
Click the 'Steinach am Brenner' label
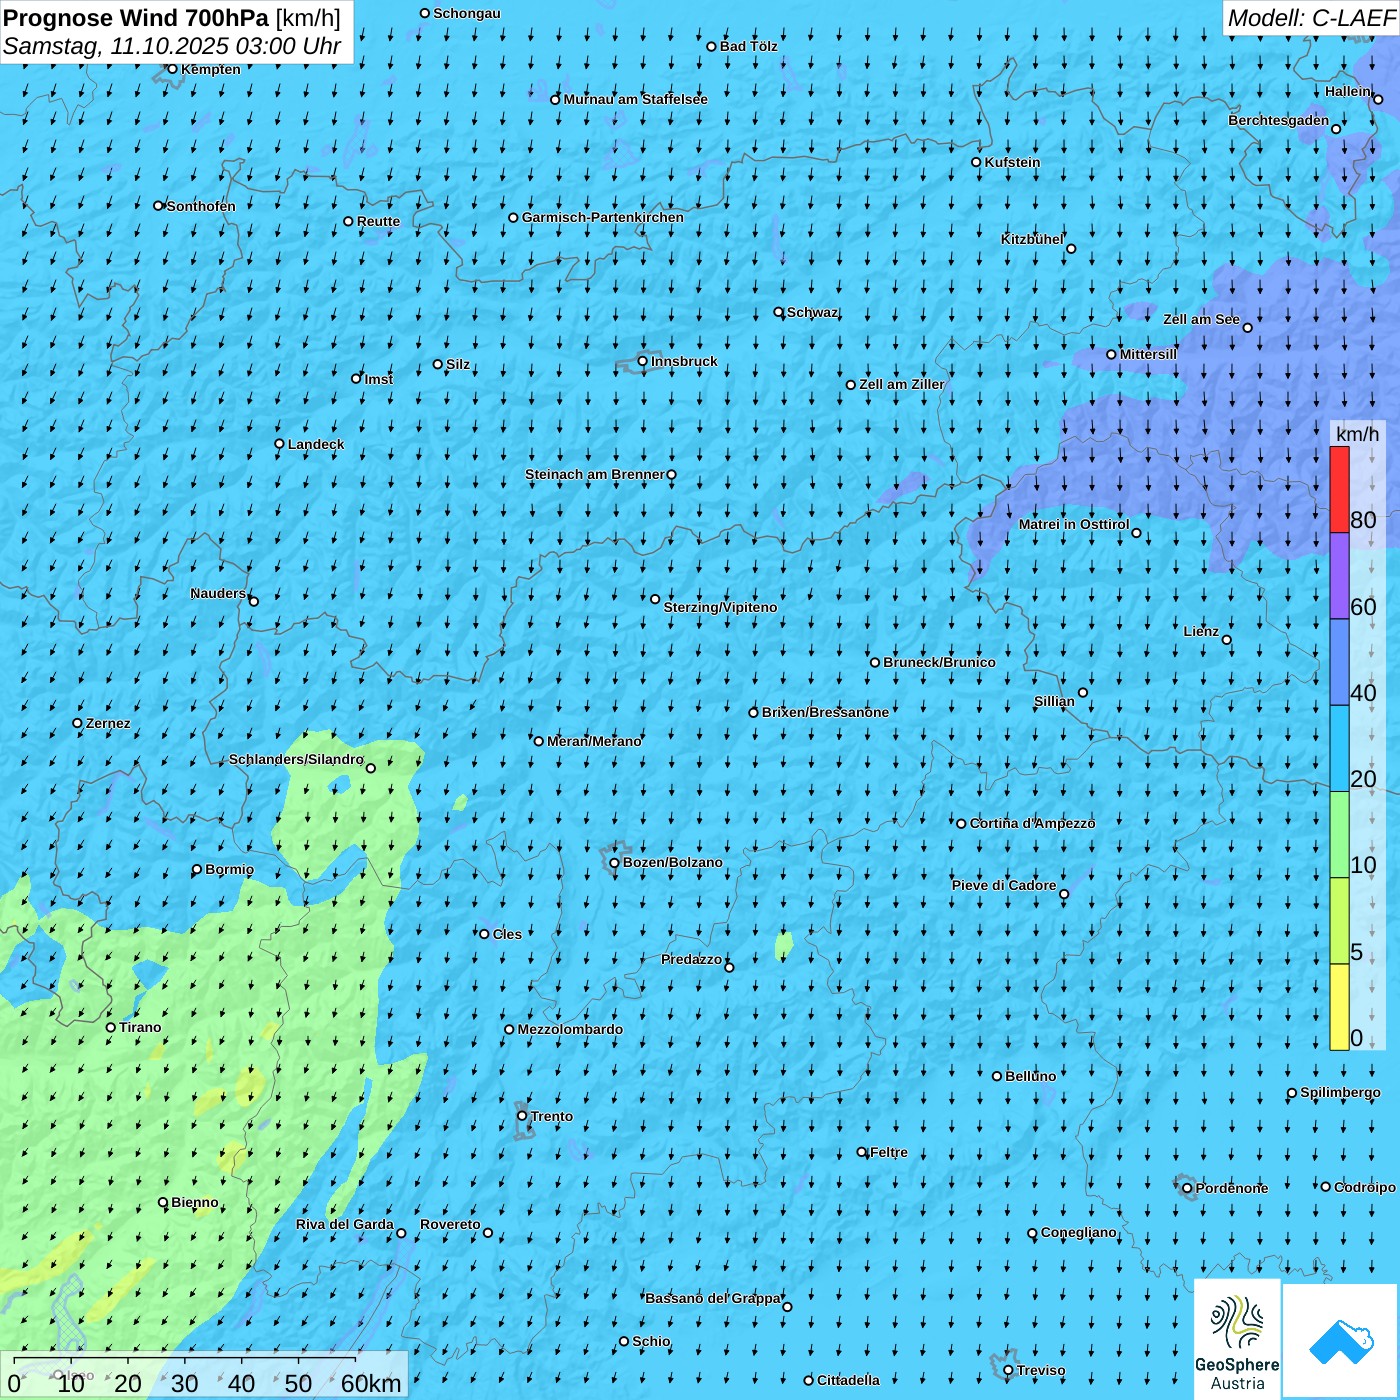click(x=594, y=474)
